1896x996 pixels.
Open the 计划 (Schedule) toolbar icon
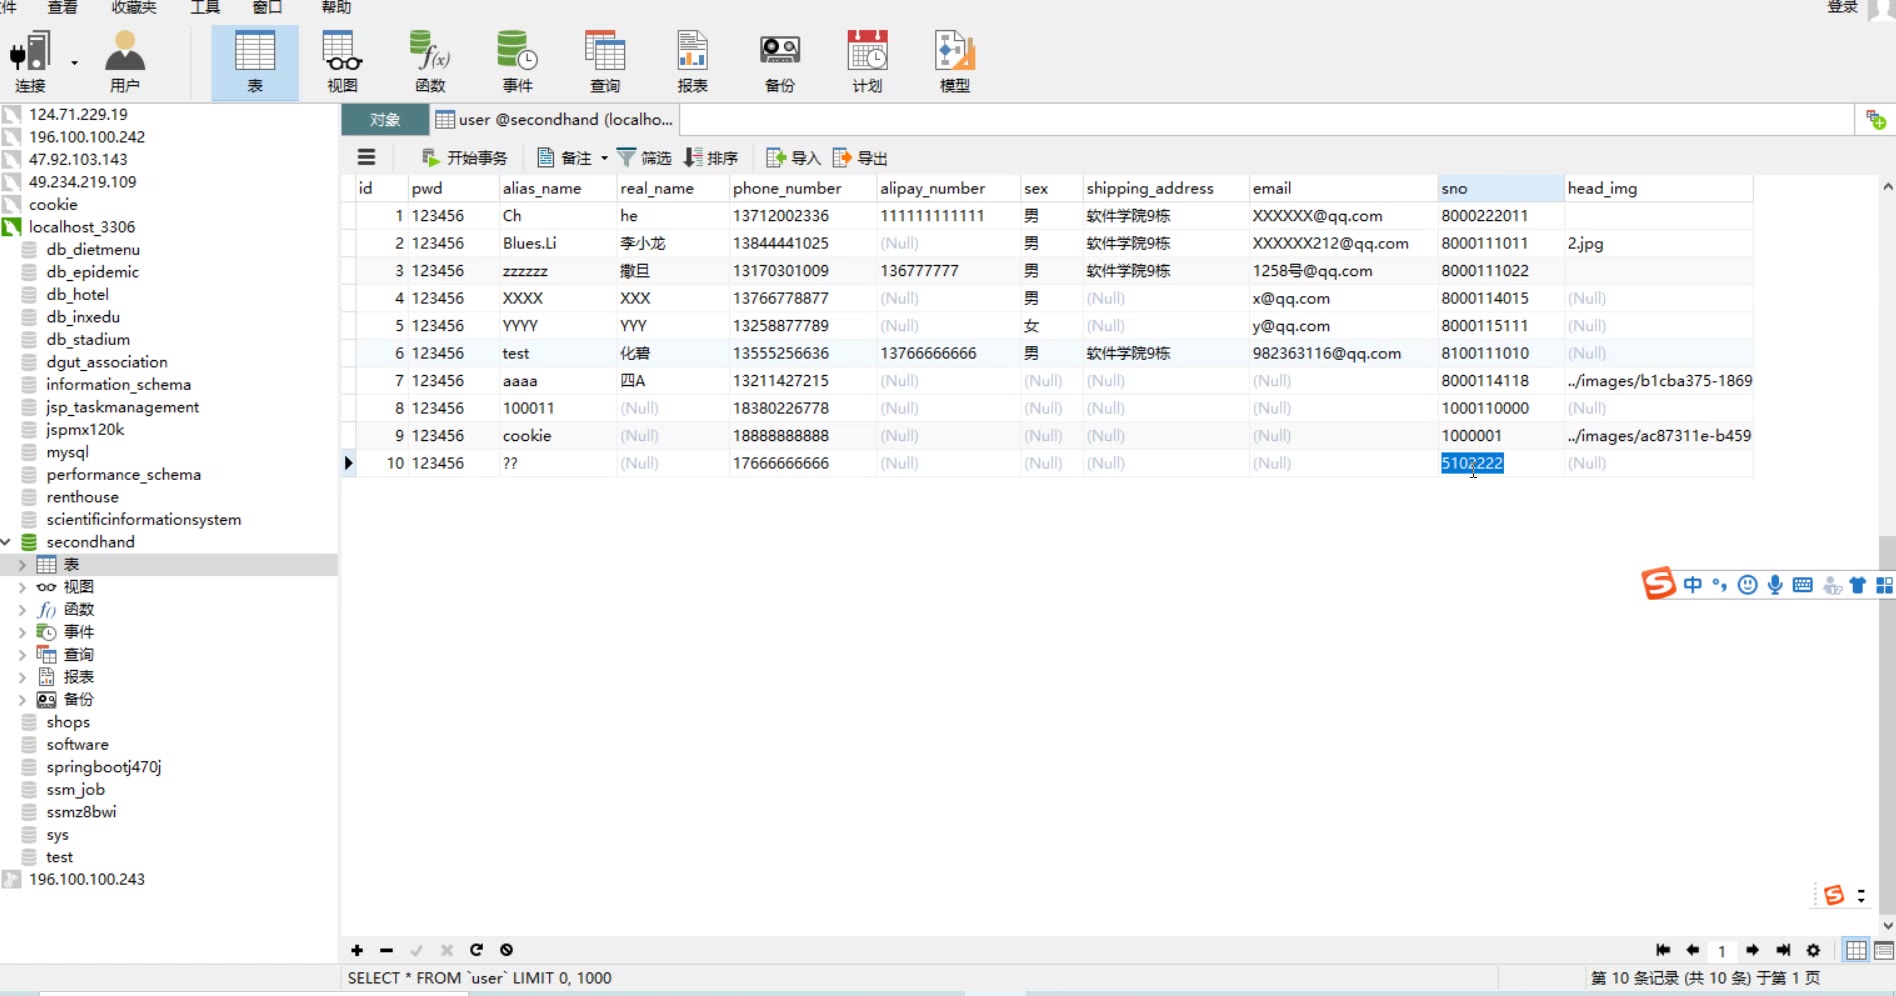pos(867,61)
